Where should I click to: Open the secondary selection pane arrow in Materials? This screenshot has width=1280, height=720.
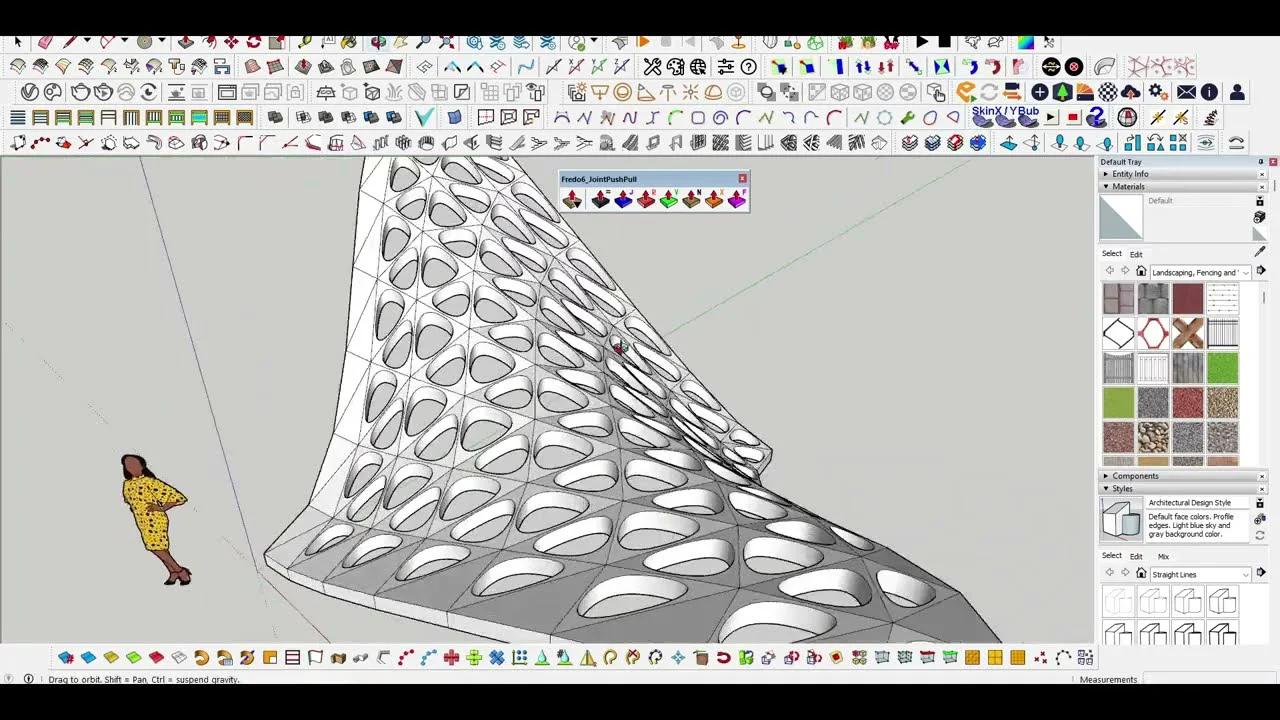[x=1261, y=271]
